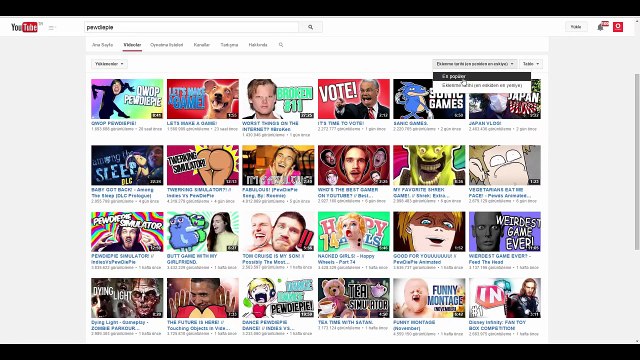This screenshot has height=360, width=640.
Task: Open the Funny Montage thumbnail
Action: tap(429, 298)
